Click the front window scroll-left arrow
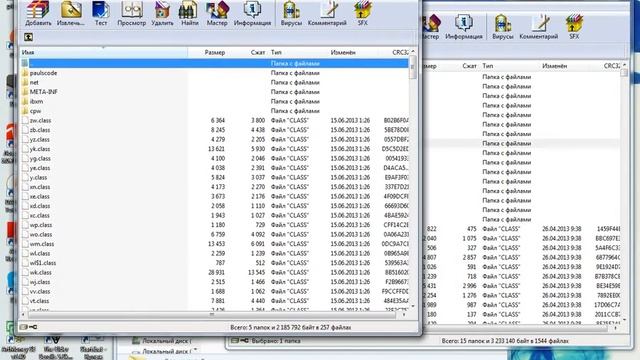The width and height of the screenshot is (640, 360). 23,314
